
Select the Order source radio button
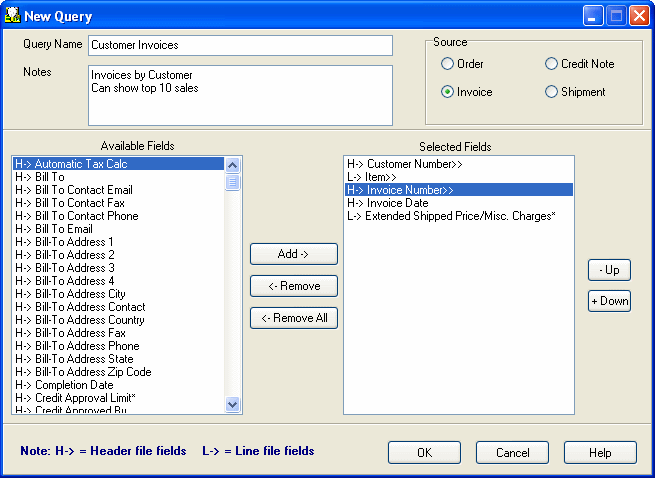point(448,64)
